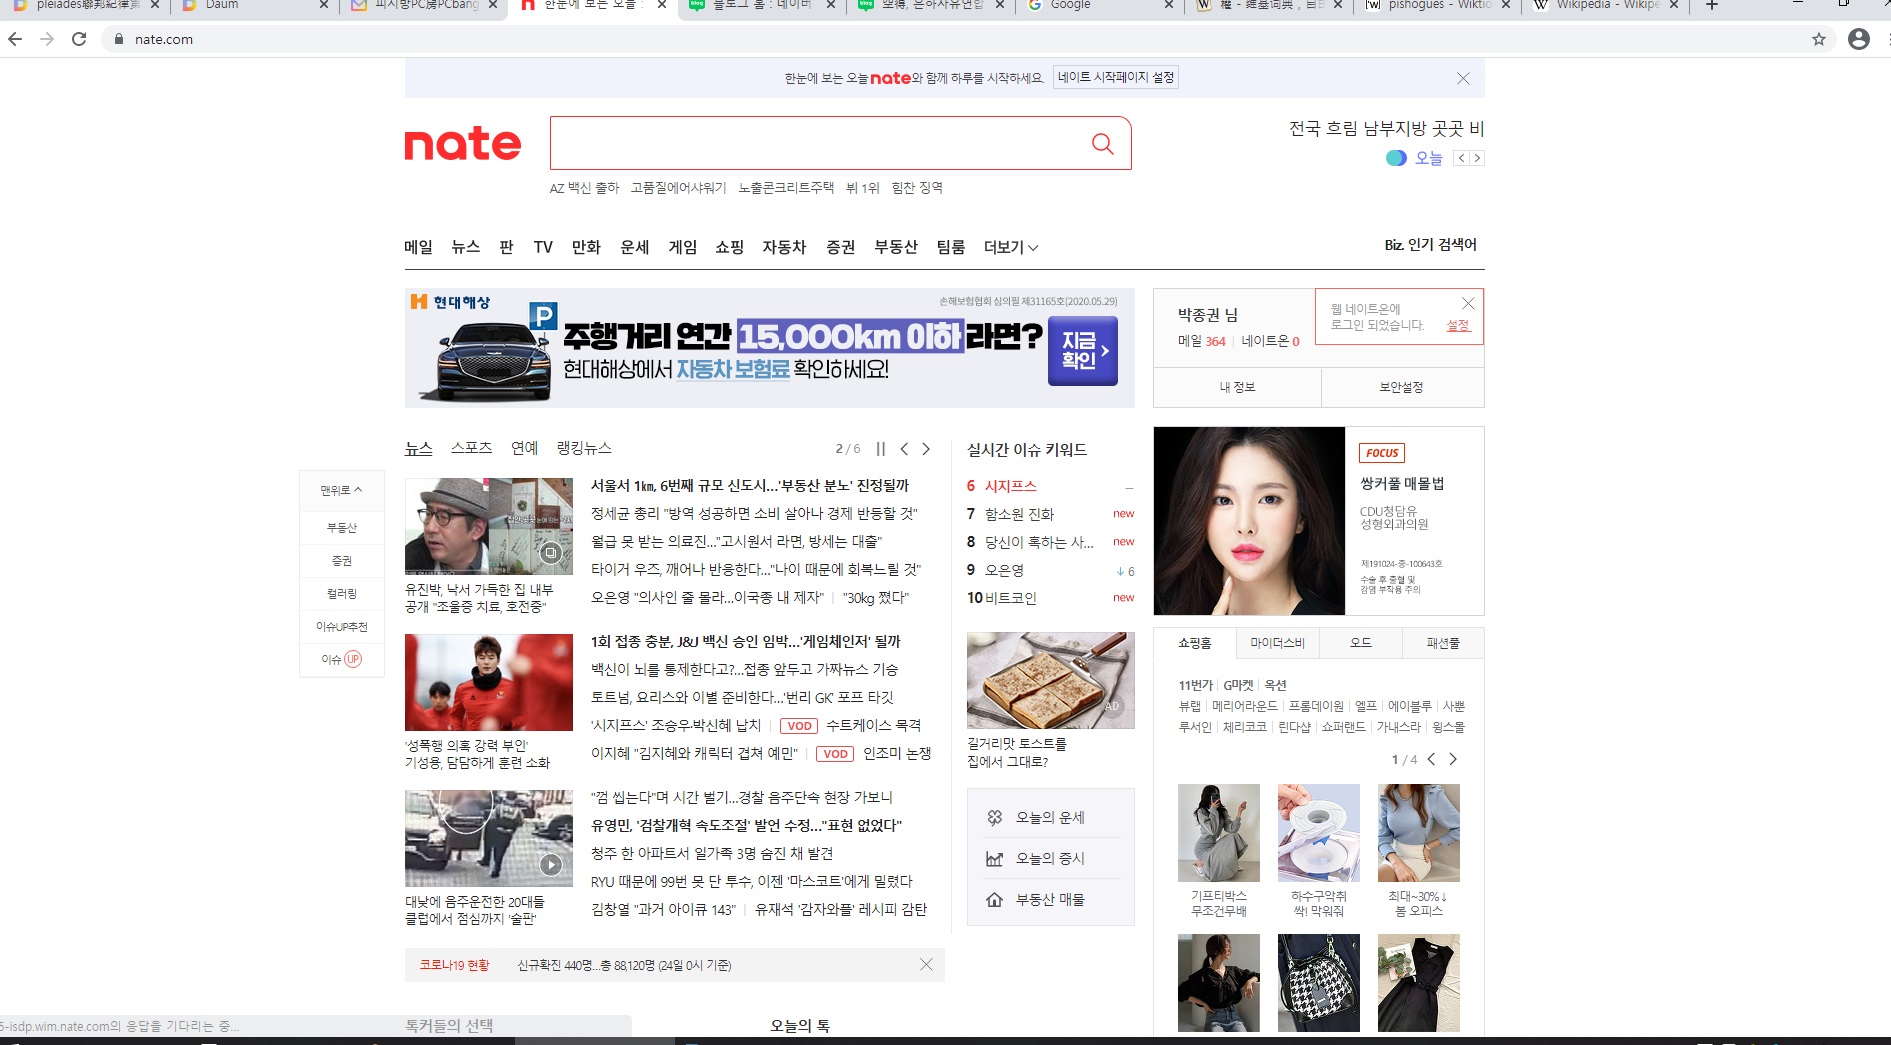Play the drunk-driving news video thumbnail
Screen dimensions: 1891x1045
click(x=489, y=838)
